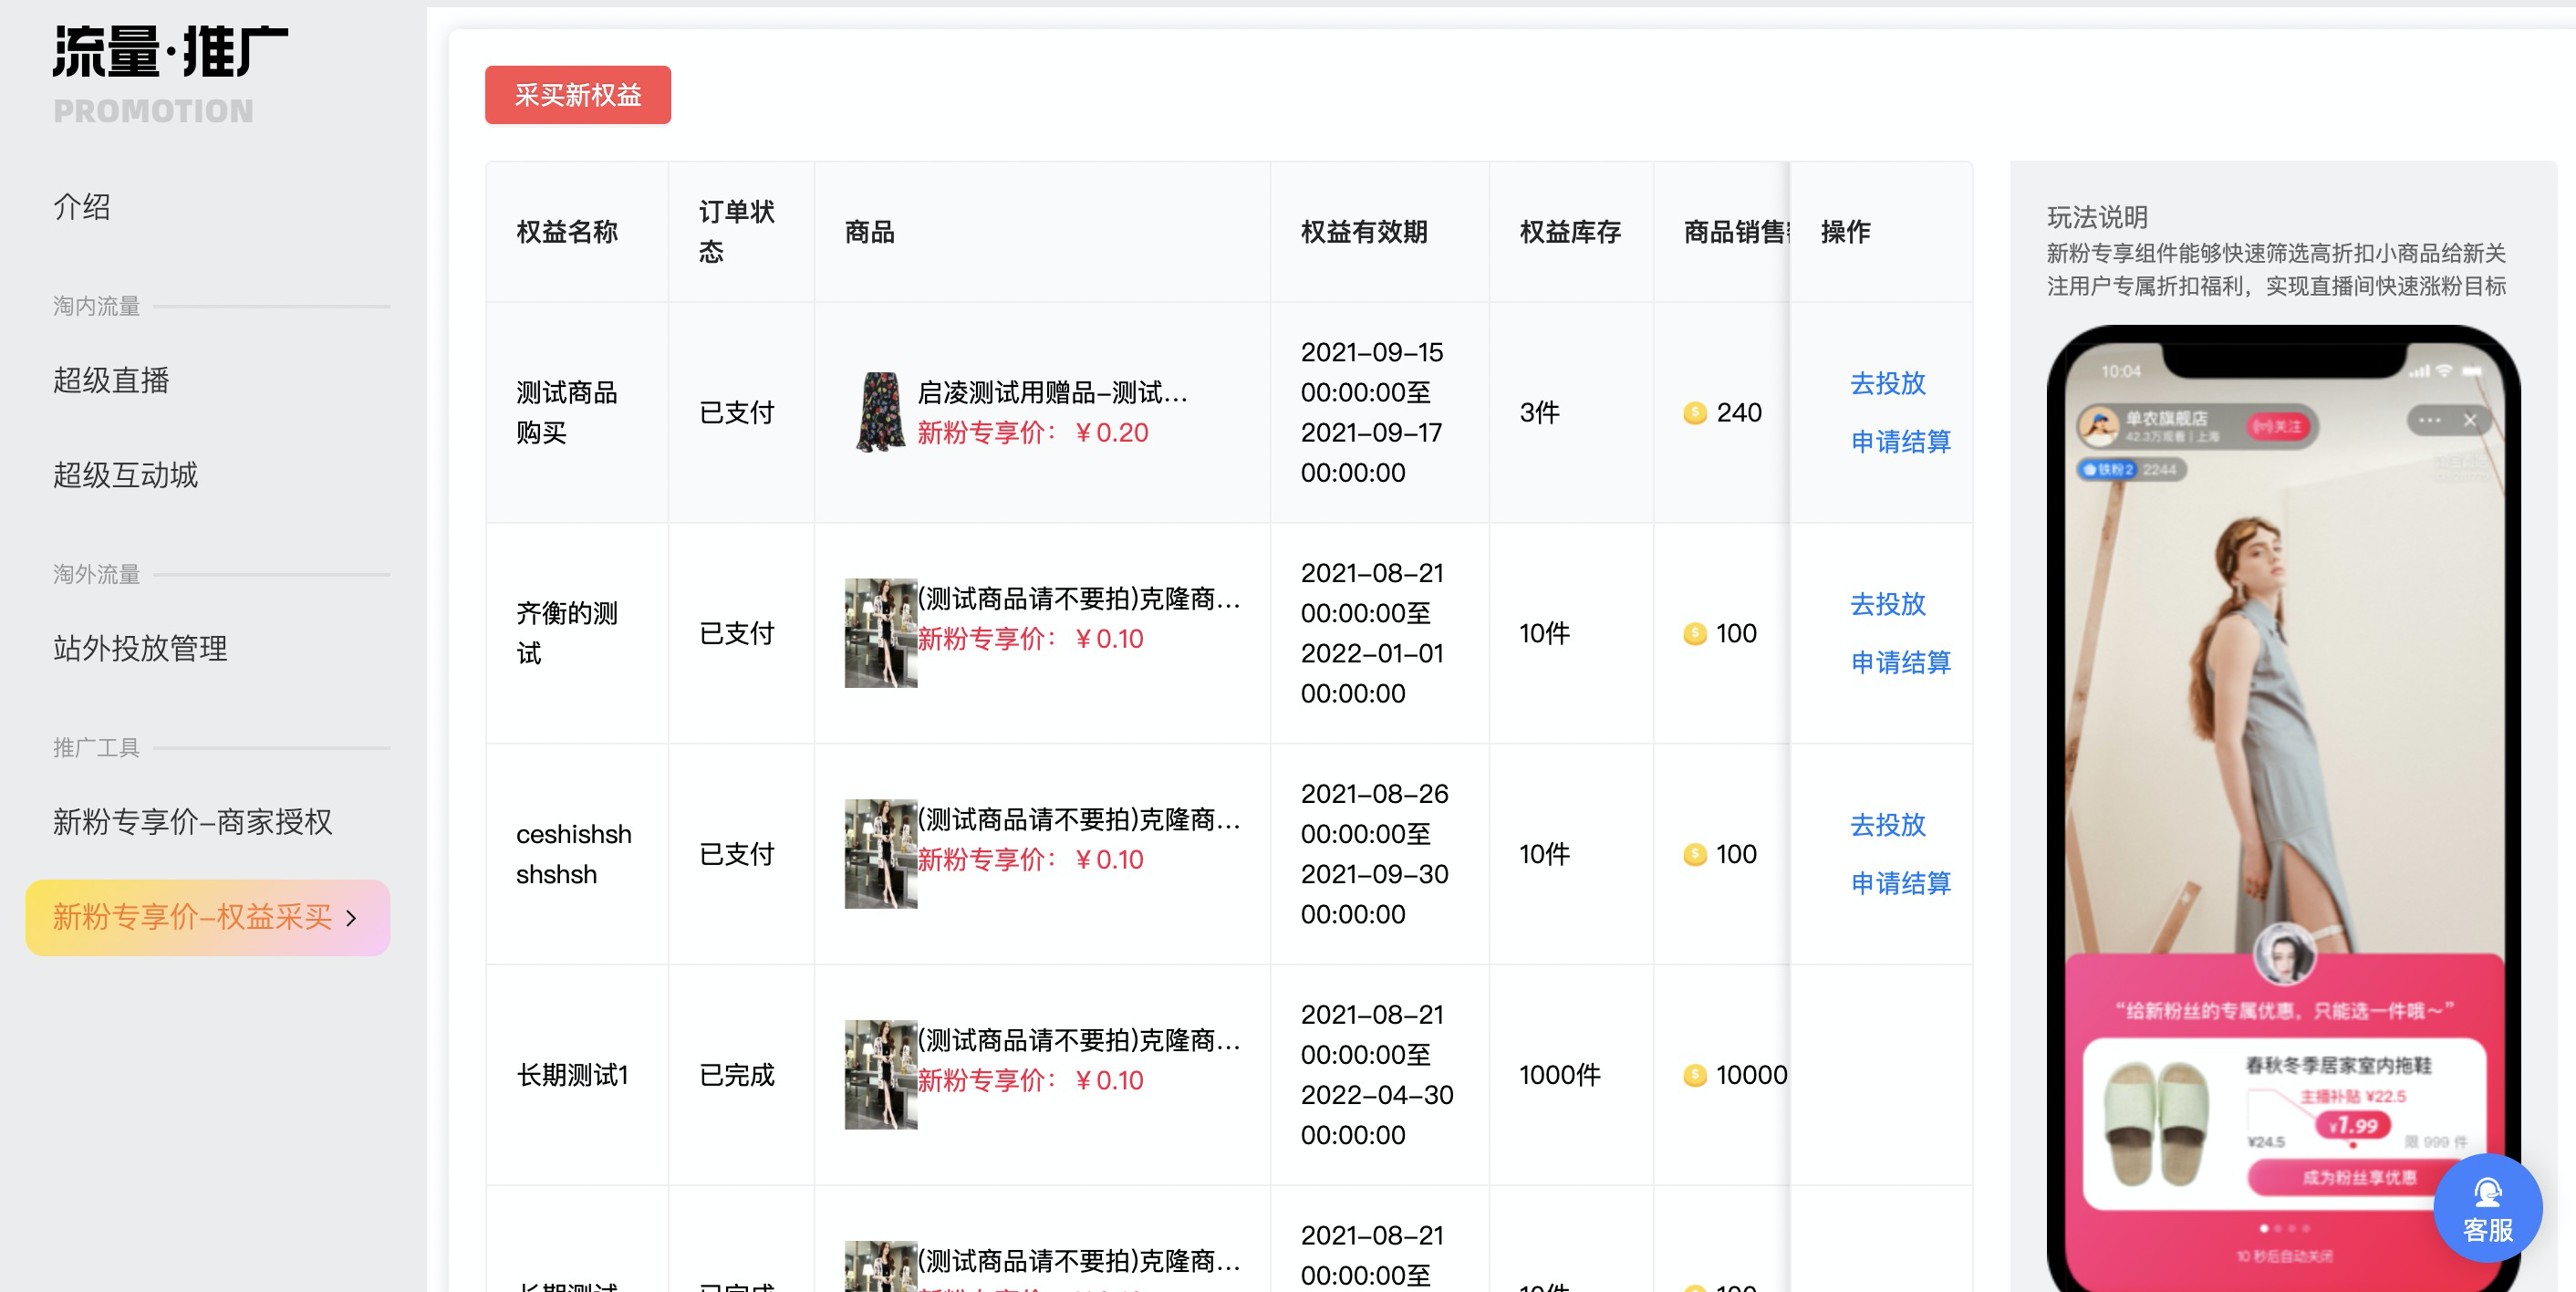
Task: Click the 采买新权益 red button
Action: (x=577, y=95)
